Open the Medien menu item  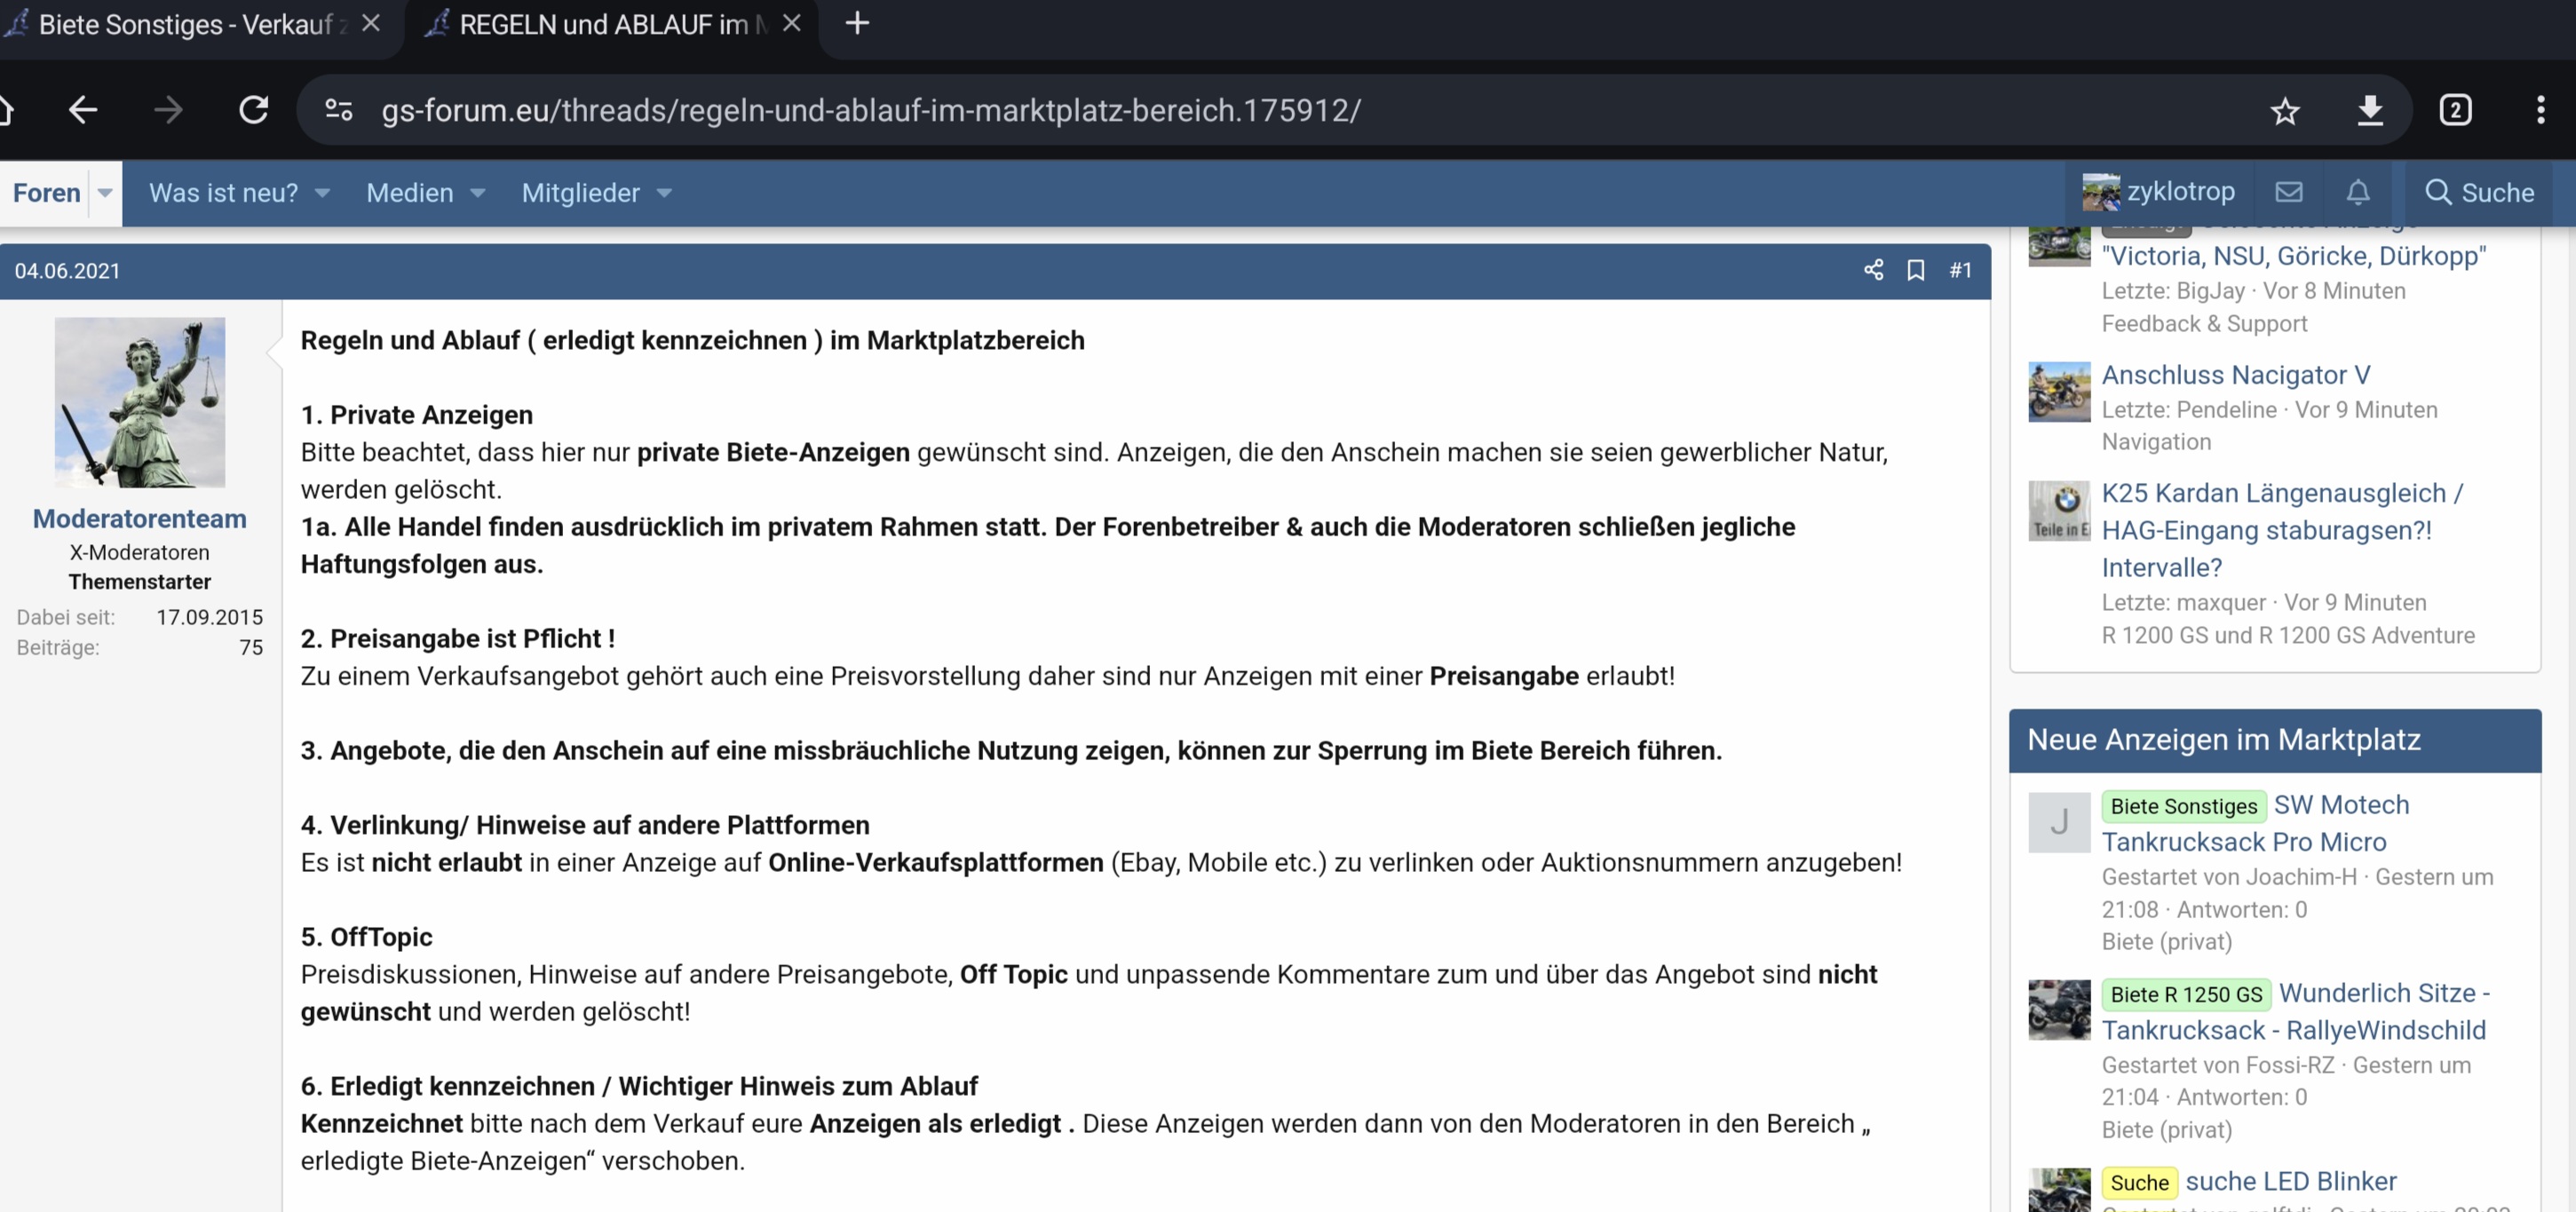tap(409, 193)
